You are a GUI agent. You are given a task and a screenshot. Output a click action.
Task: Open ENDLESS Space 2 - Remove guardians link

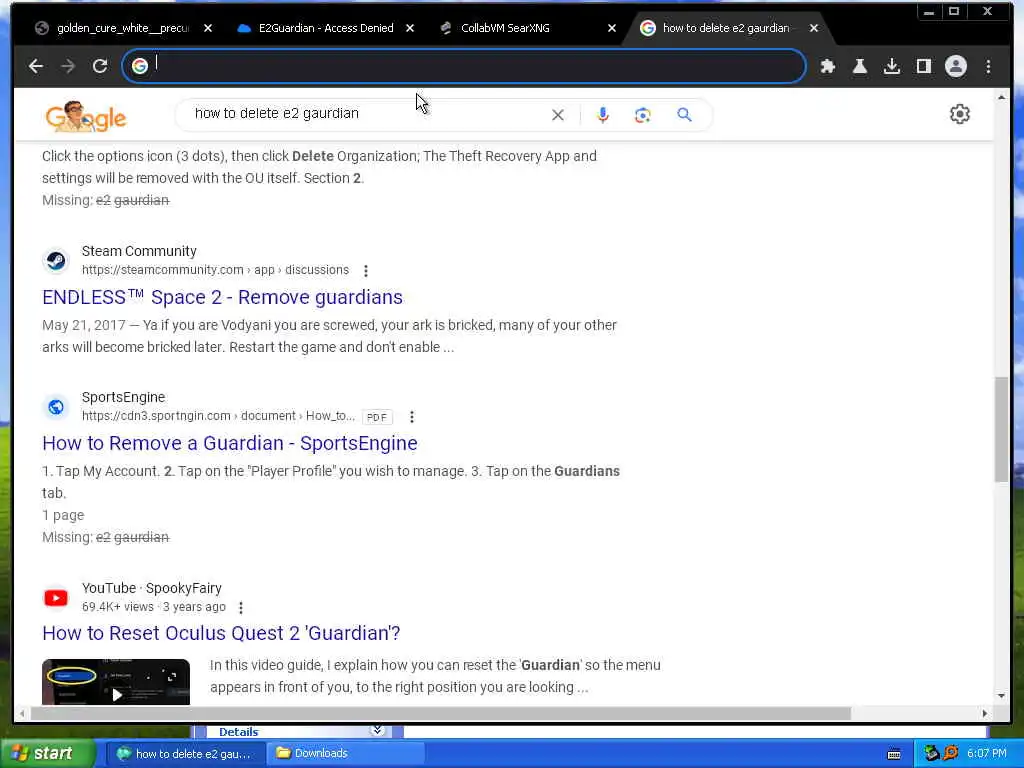(x=223, y=297)
